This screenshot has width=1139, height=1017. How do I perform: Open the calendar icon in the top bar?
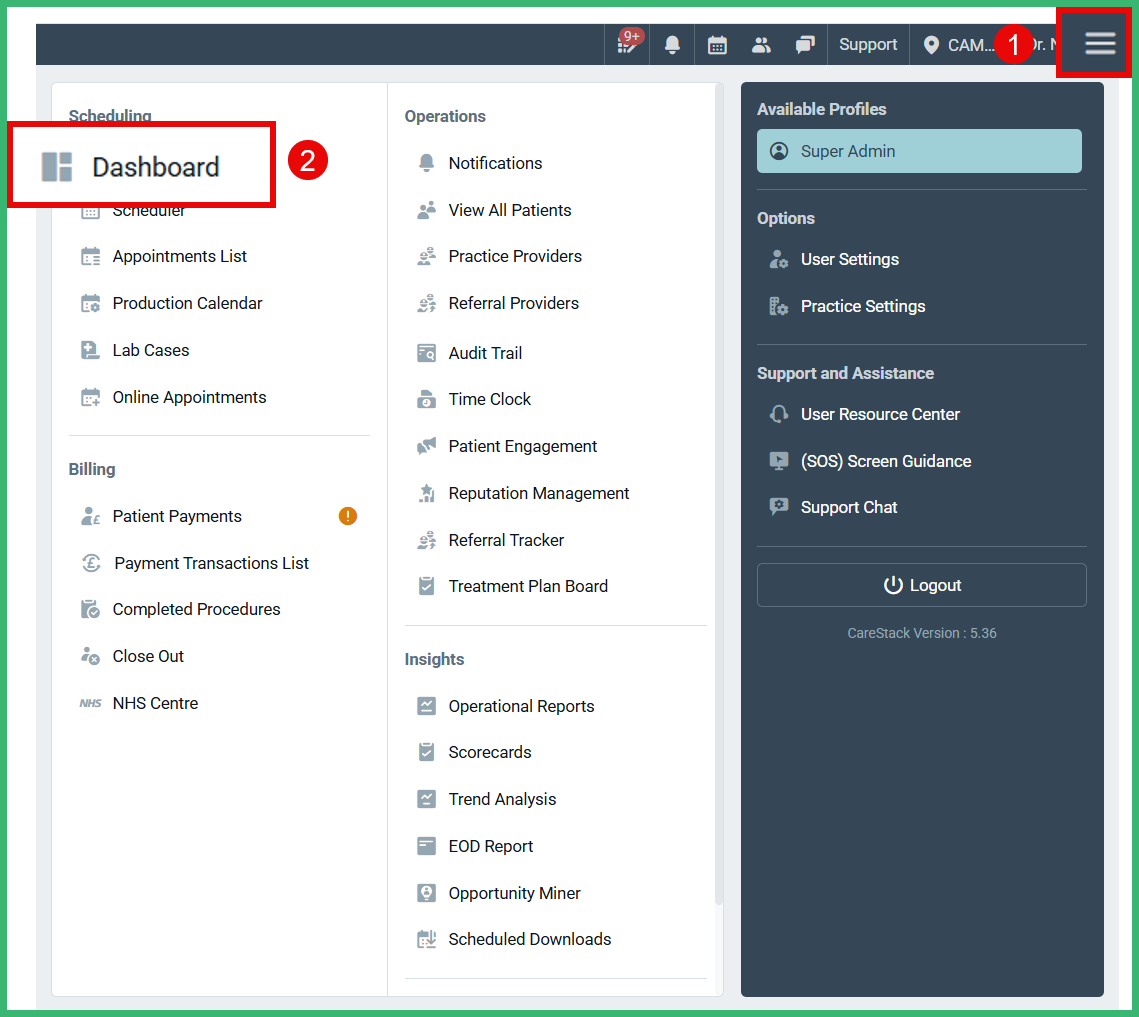tap(717, 44)
